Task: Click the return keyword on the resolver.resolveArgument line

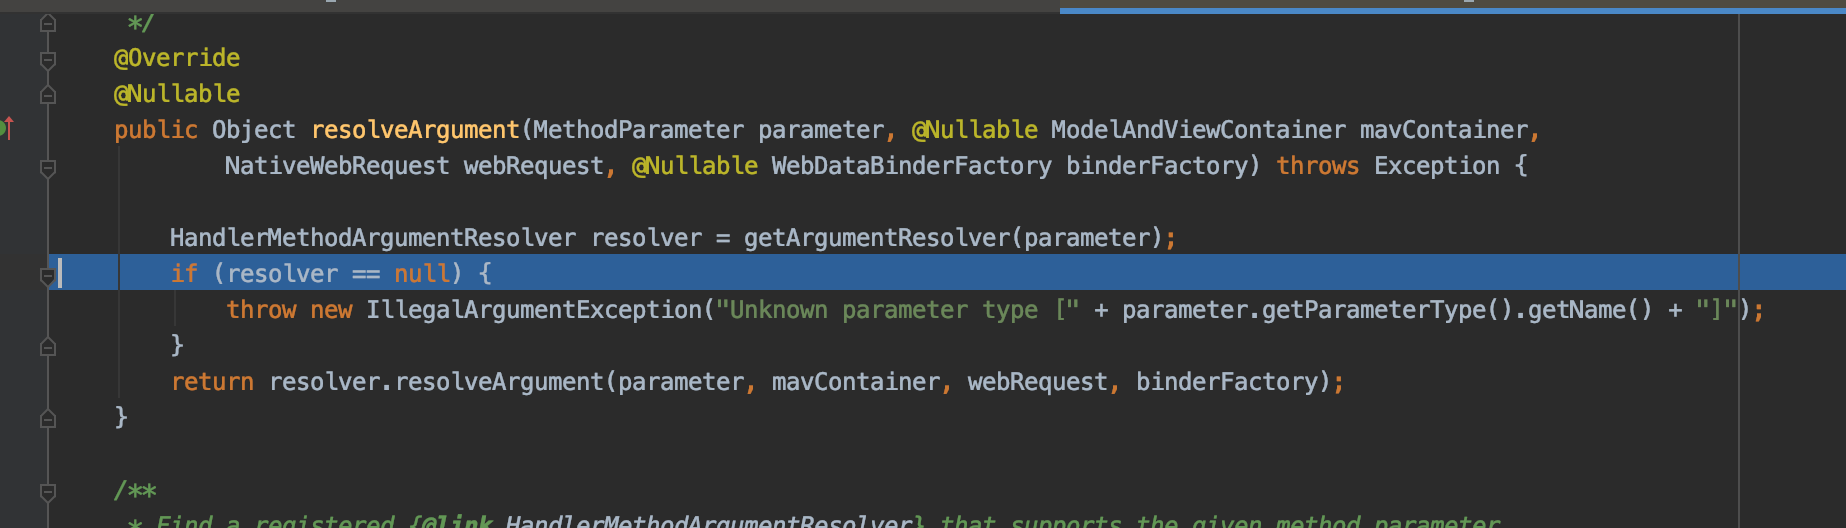Action: [212, 382]
